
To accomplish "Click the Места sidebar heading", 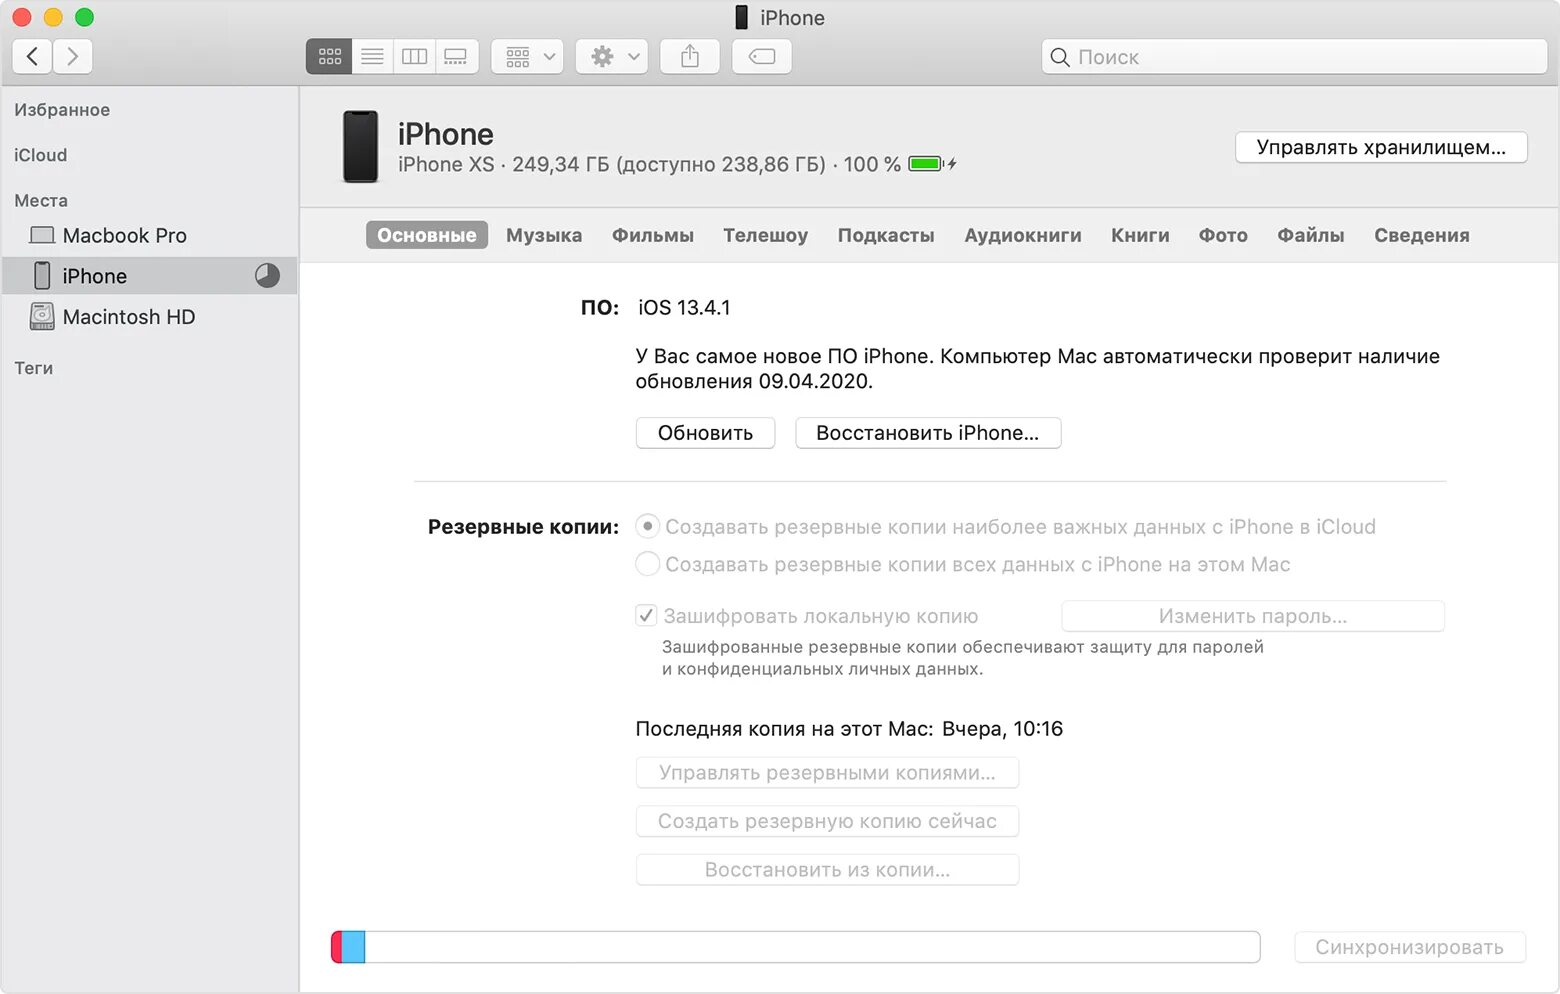I will [x=41, y=201].
